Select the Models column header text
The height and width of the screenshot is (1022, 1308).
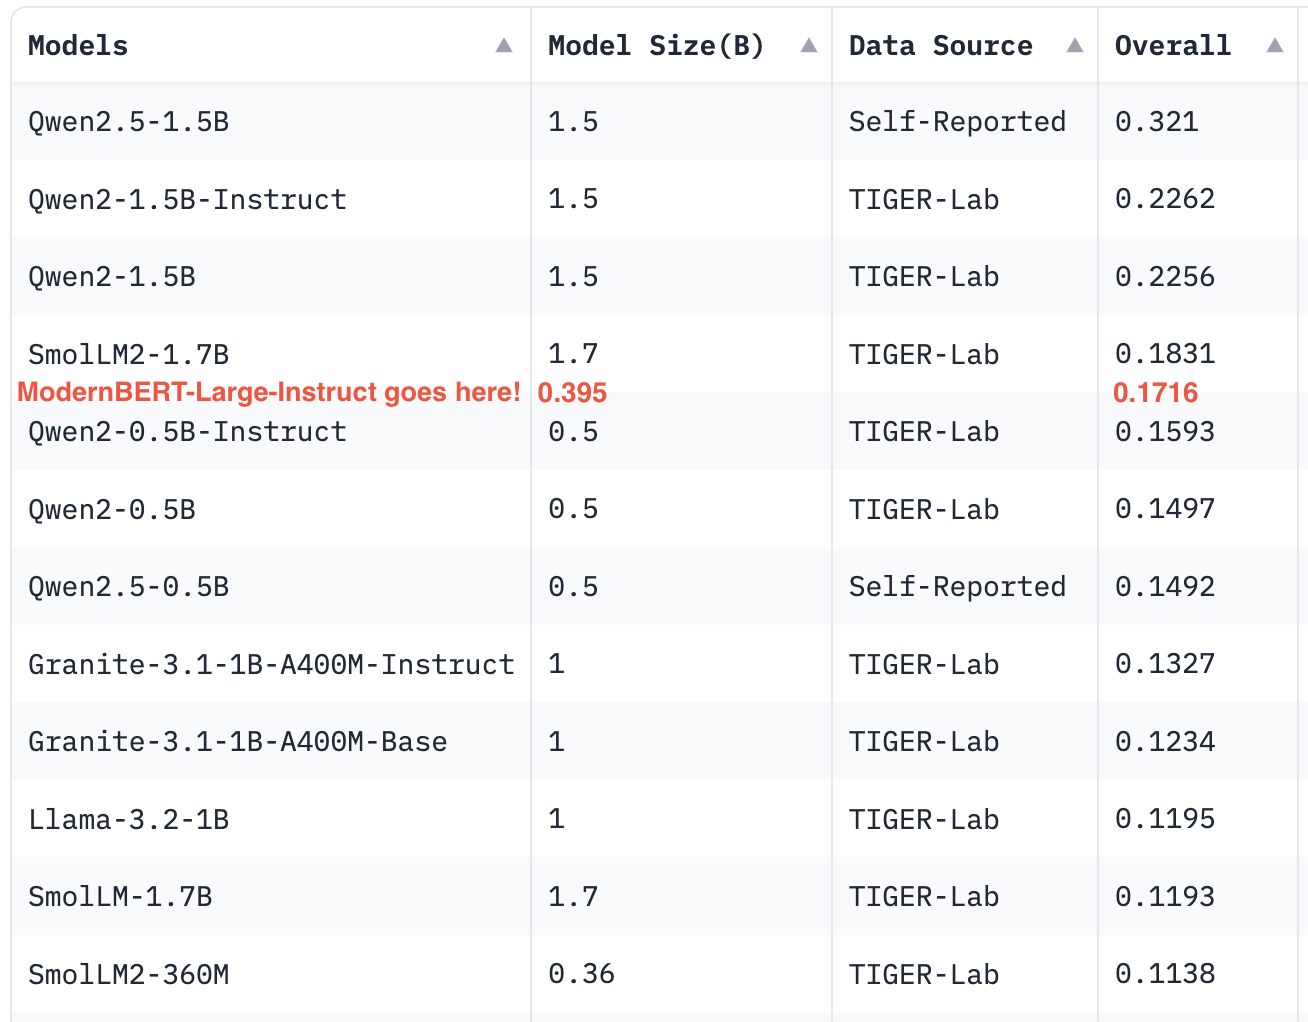click(78, 46)
